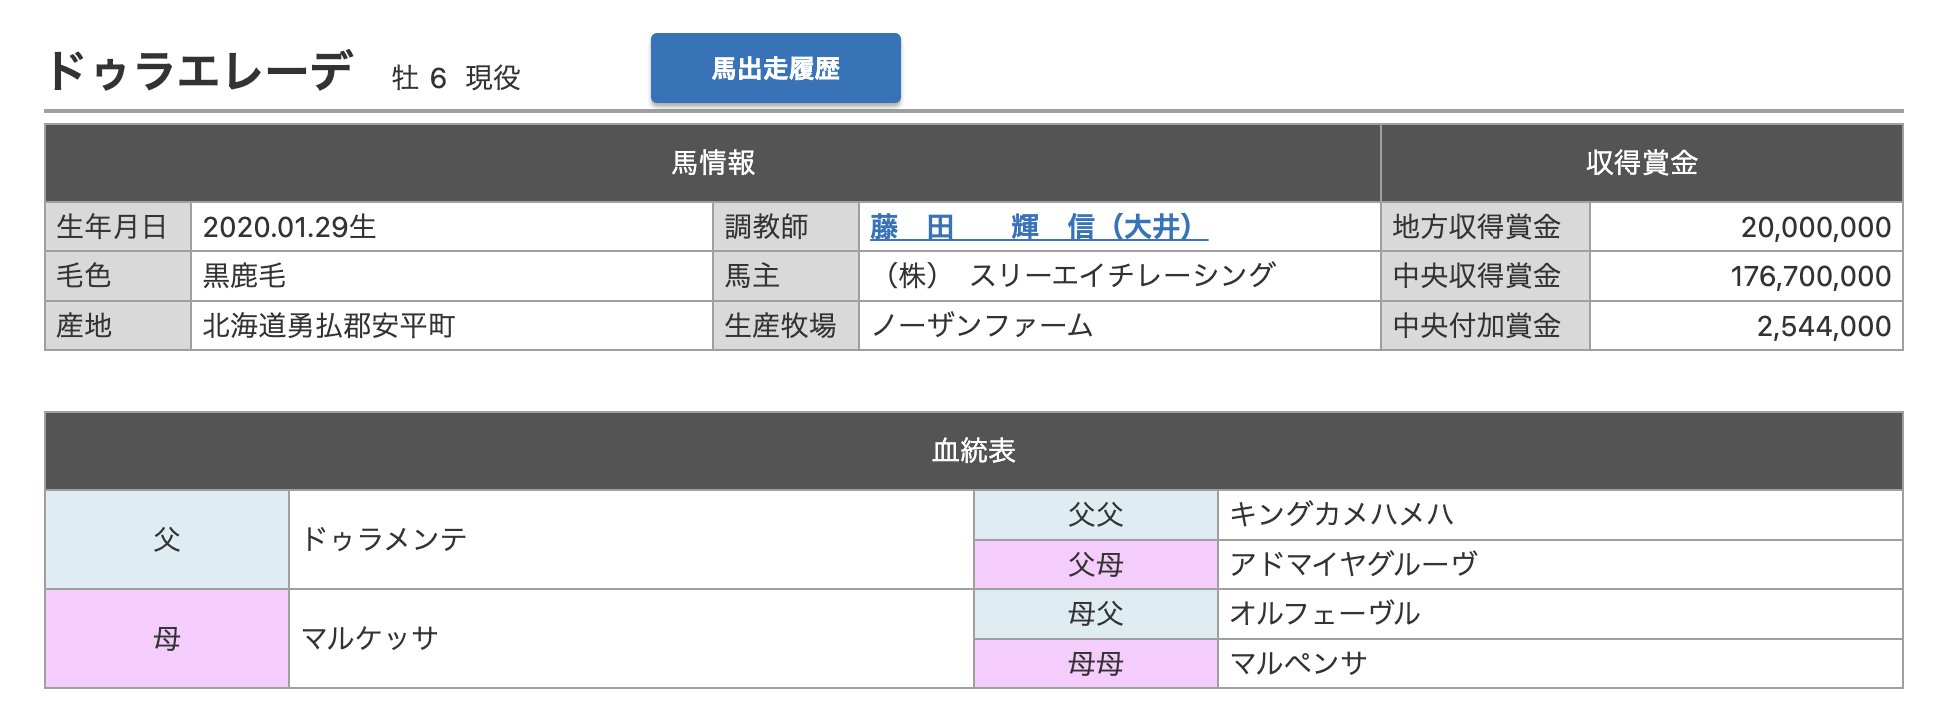Click the 馬出走履歴 button
Viewport: 1940px width, 728px height.
(775, 68)
